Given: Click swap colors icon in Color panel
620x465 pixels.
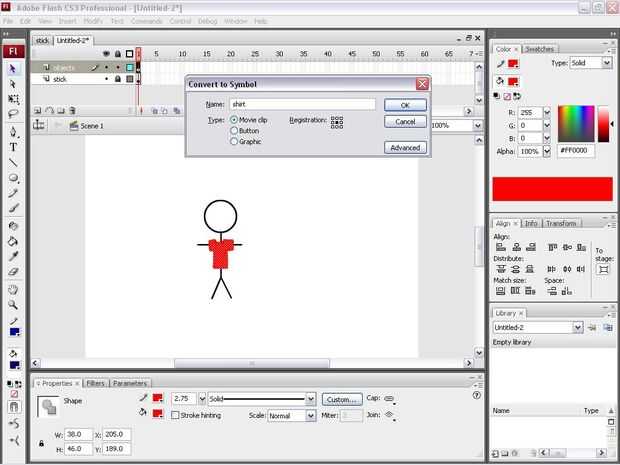Looking at the screenshot, I should 517,96.
